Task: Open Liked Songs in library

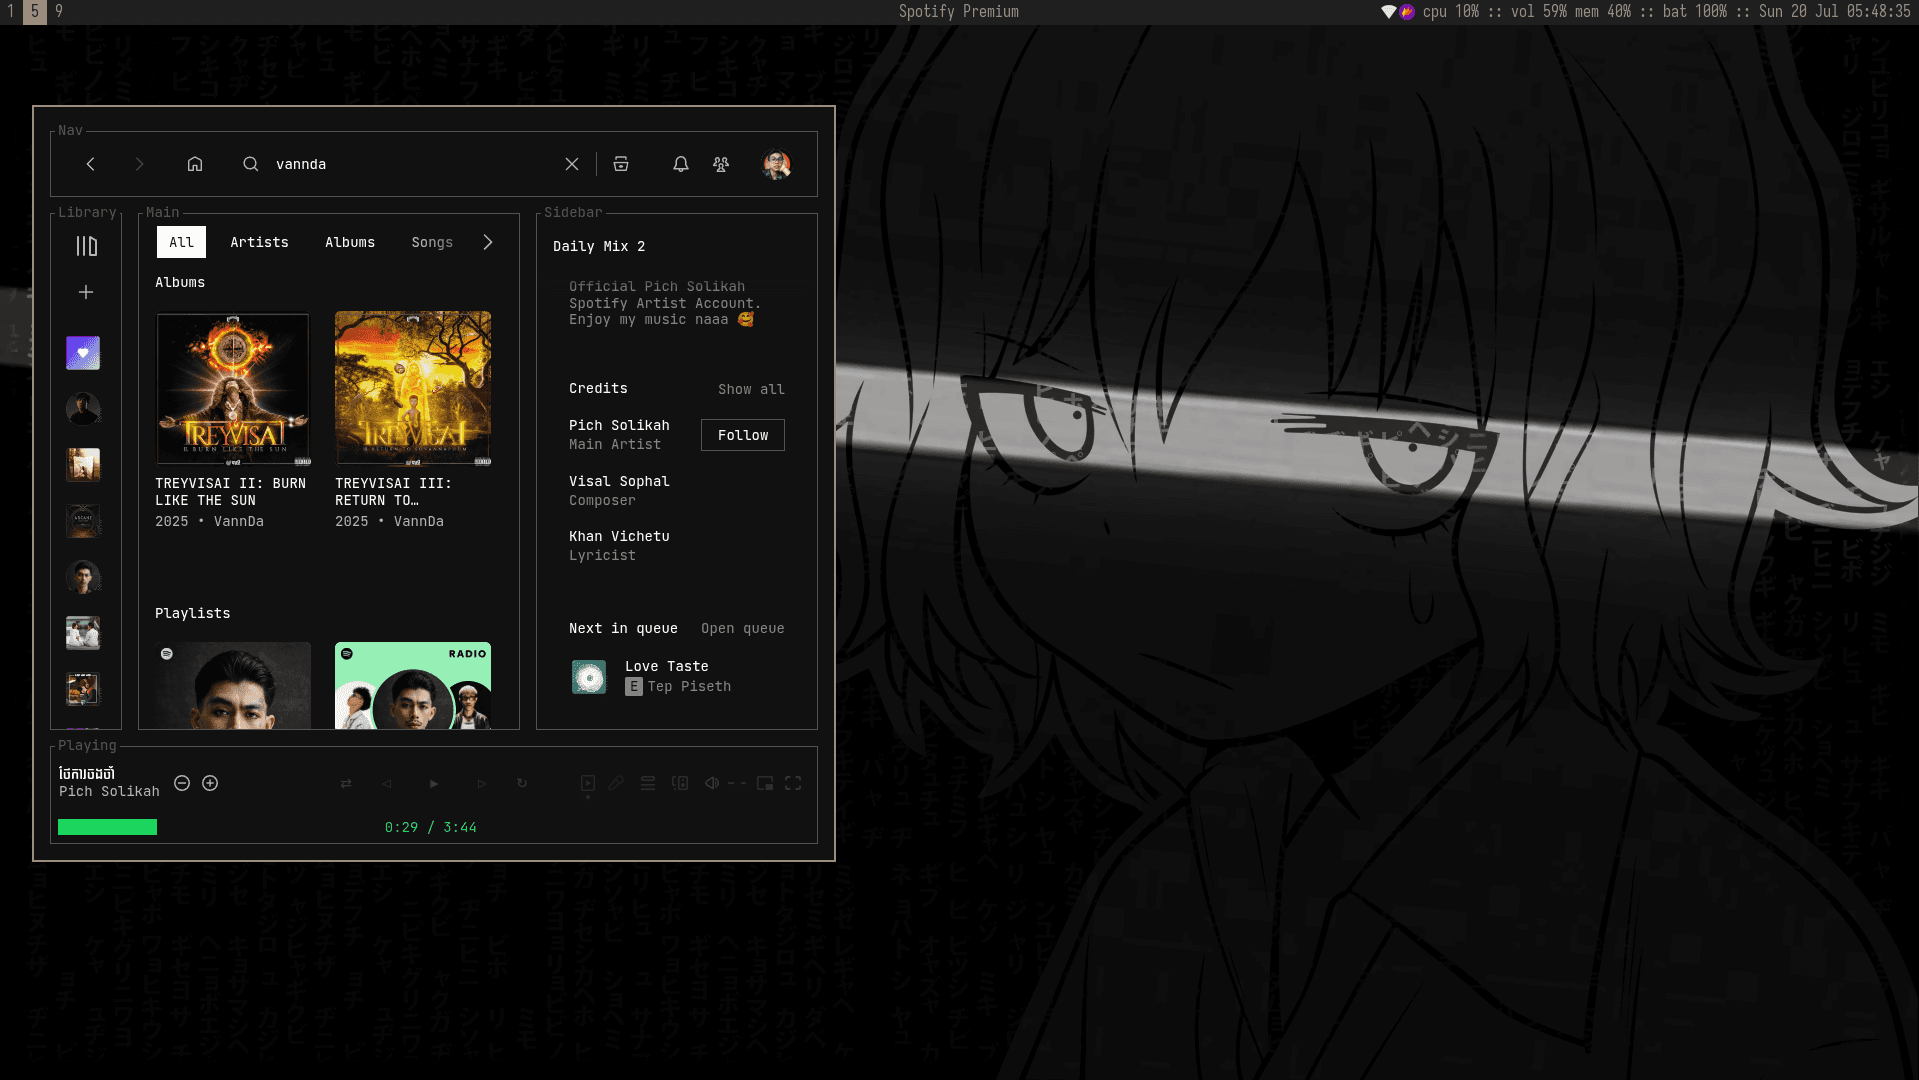Action: [83, 353]
